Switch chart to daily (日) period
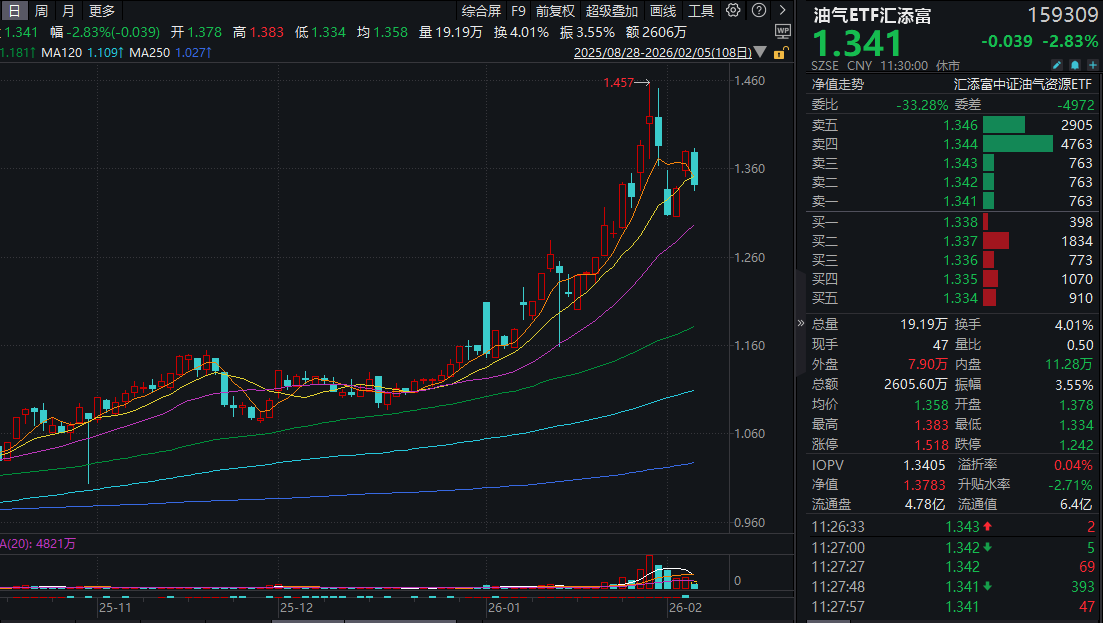Screen dimensions: 1103x623 (x=15, y=11)
